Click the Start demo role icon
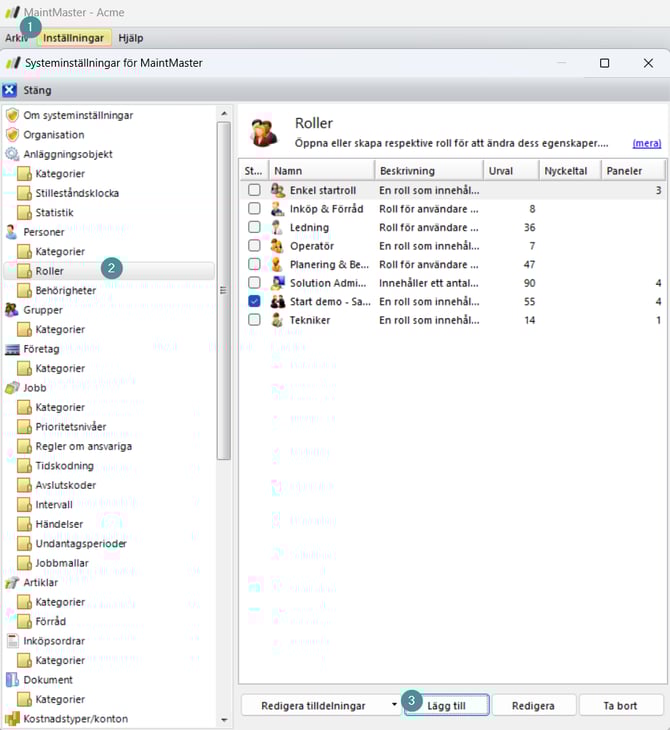This screenshot has height=730, width=670. (x=277, y=301)
